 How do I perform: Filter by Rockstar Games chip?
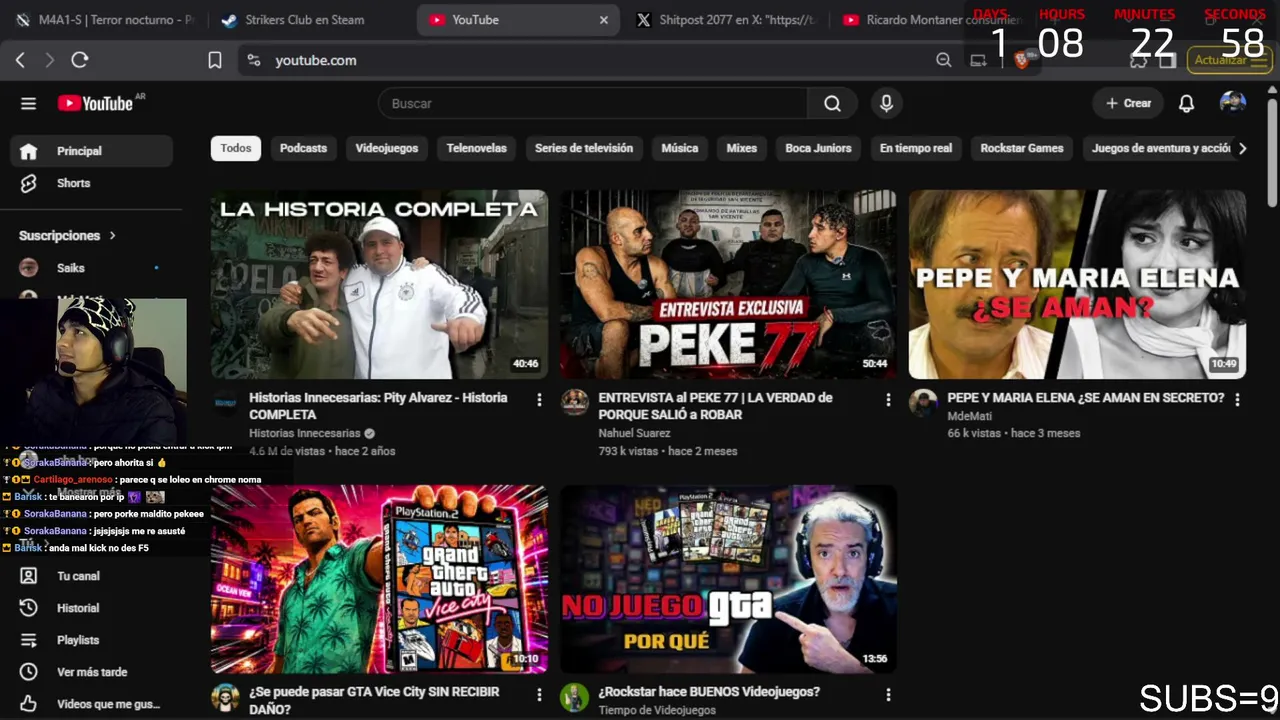tap(1022, 148)
